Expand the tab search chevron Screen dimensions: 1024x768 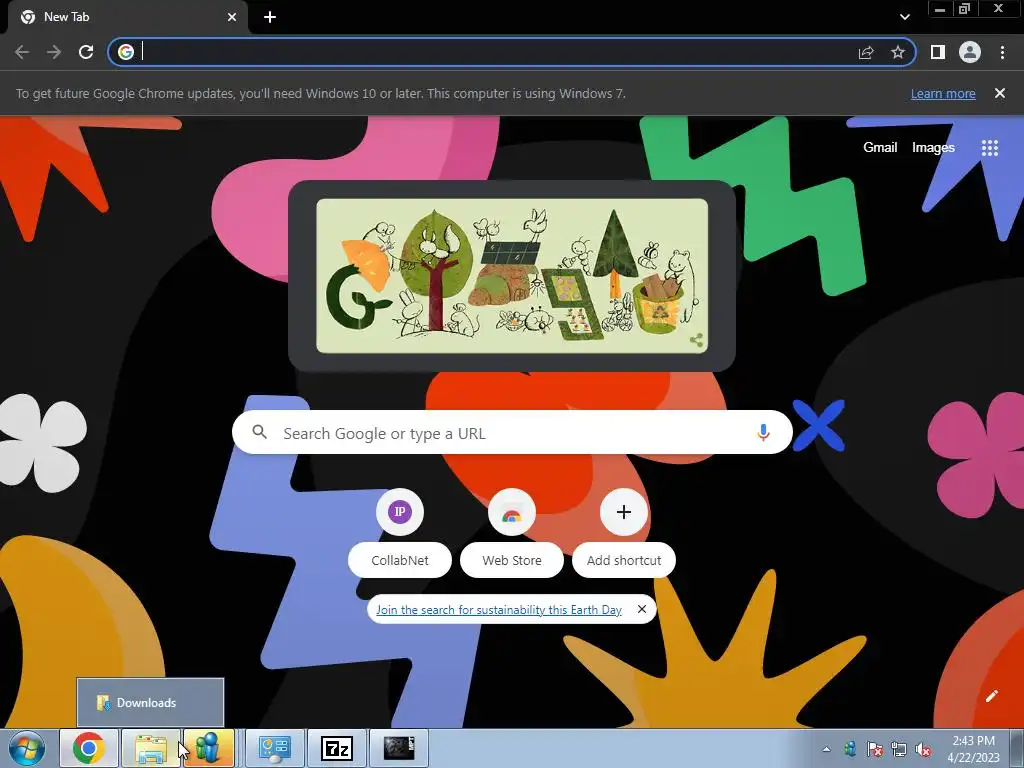tap(904, 17)
